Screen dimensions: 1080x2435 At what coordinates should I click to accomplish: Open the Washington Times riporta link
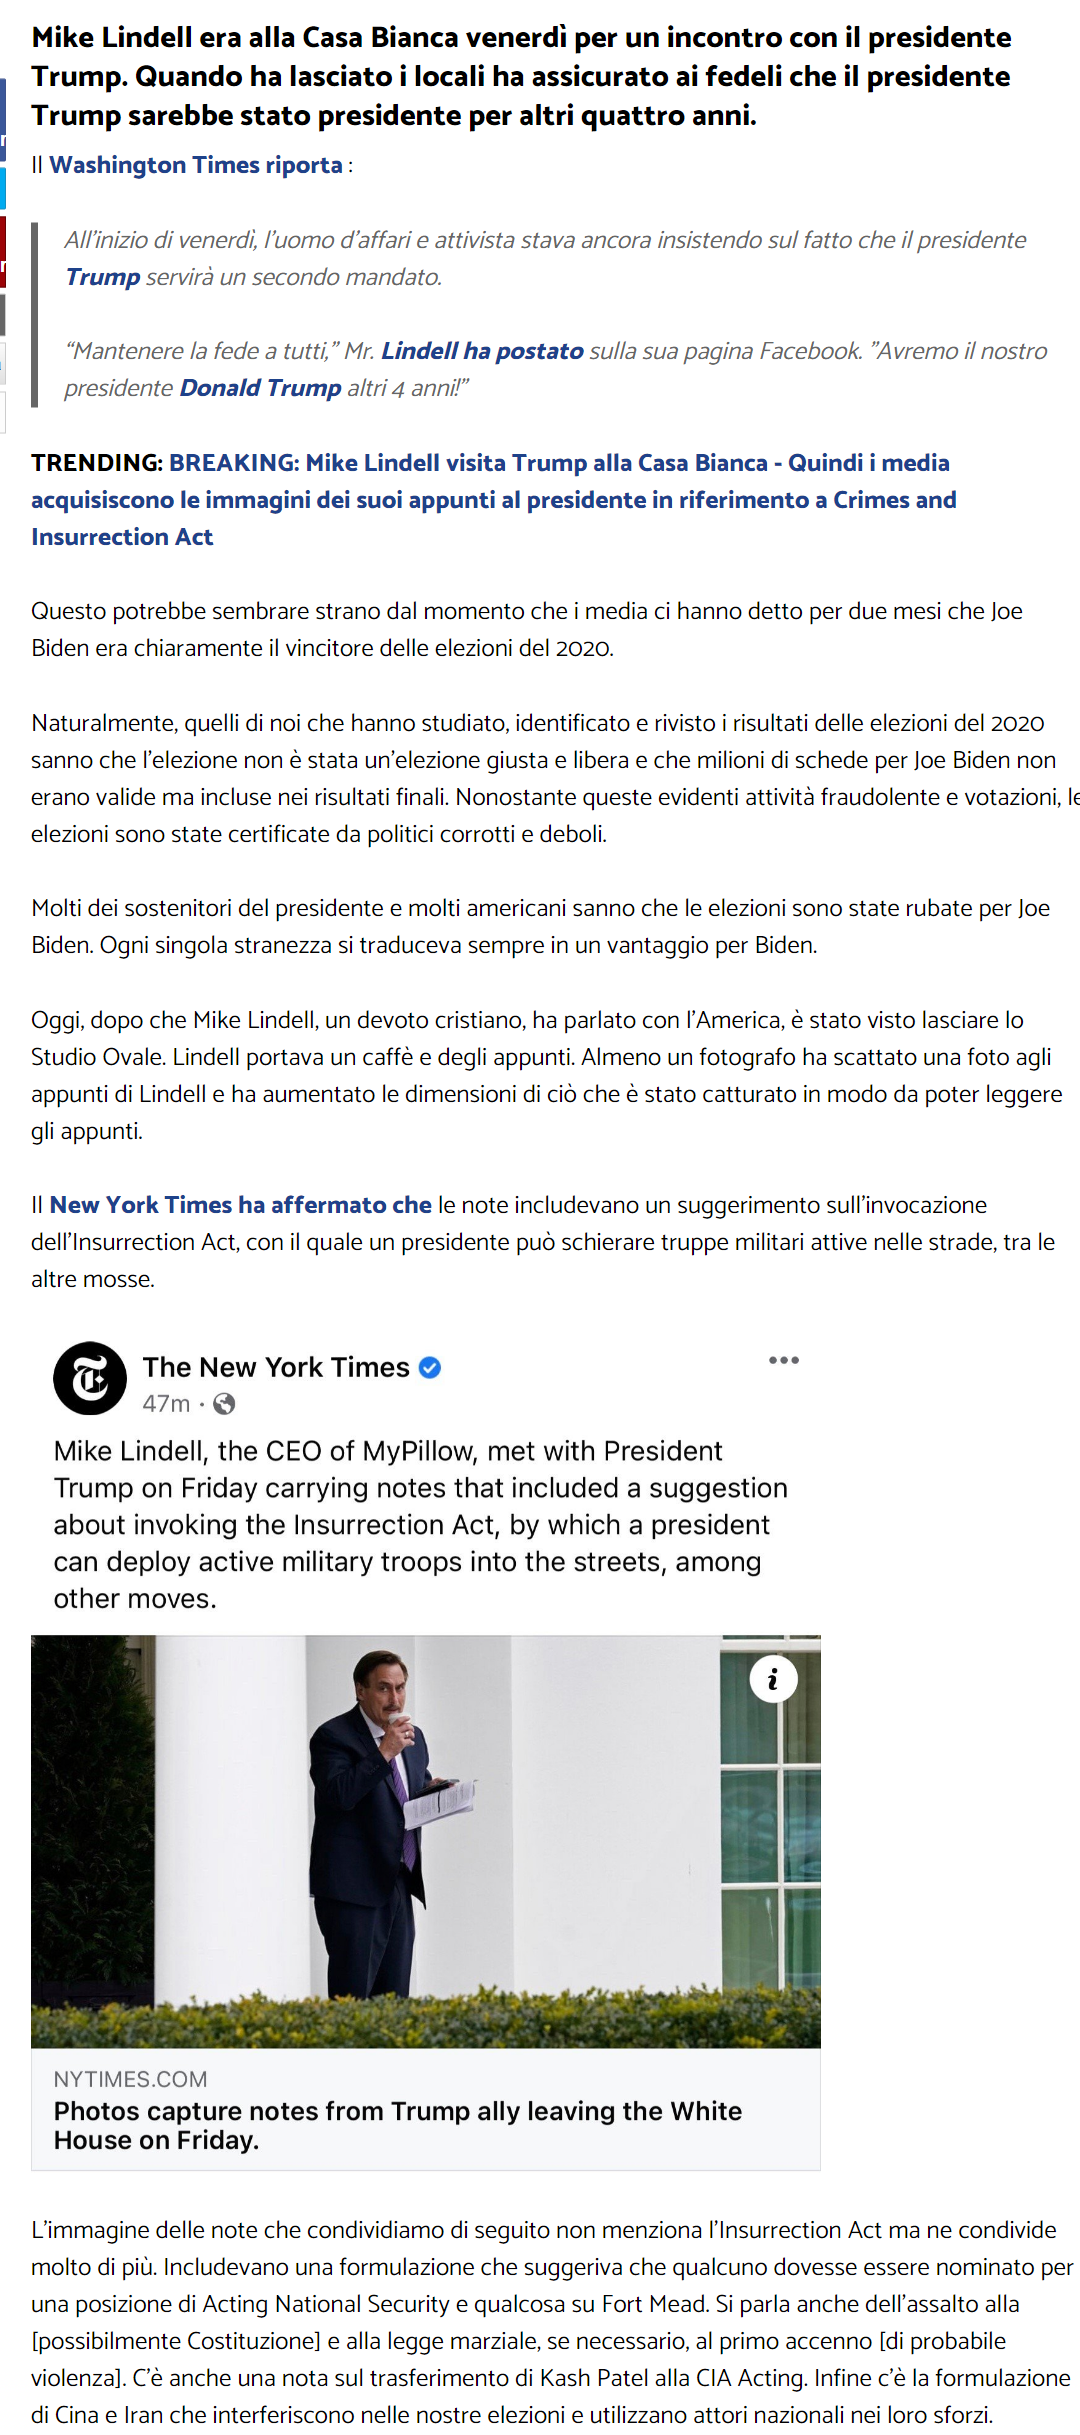tap(196, 165)
